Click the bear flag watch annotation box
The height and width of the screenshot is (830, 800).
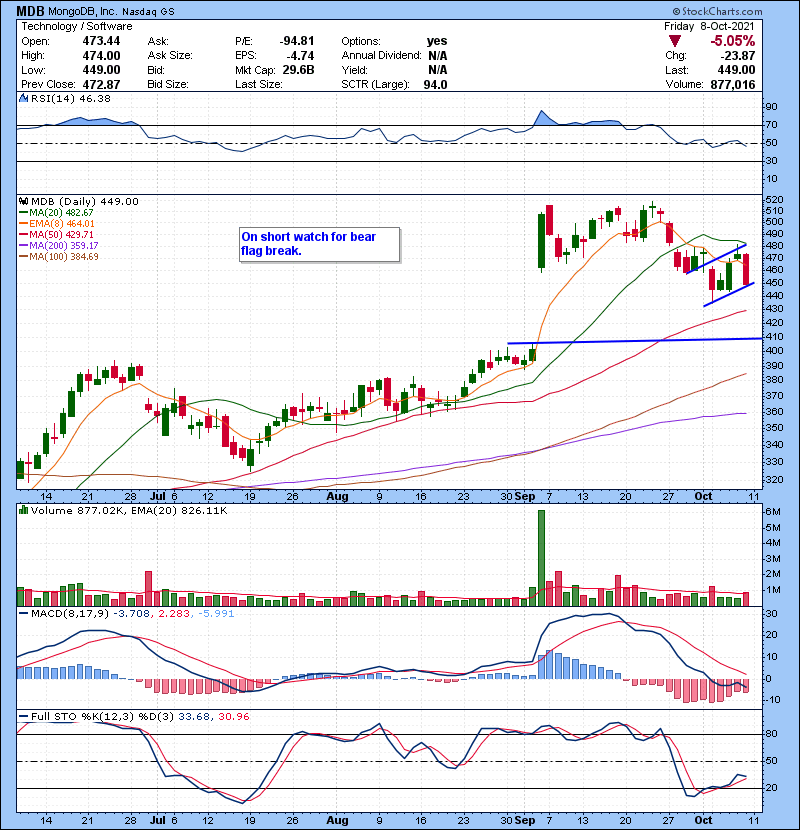pyautogui.click(x=319, y=244)
